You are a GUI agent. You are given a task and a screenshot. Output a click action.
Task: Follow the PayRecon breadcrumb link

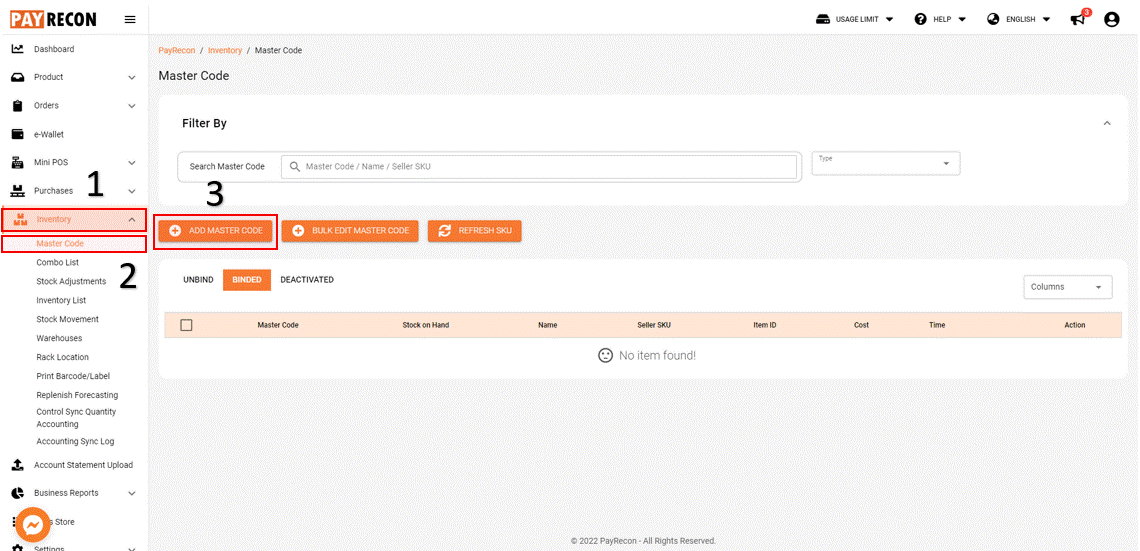(x=177, y=51)
